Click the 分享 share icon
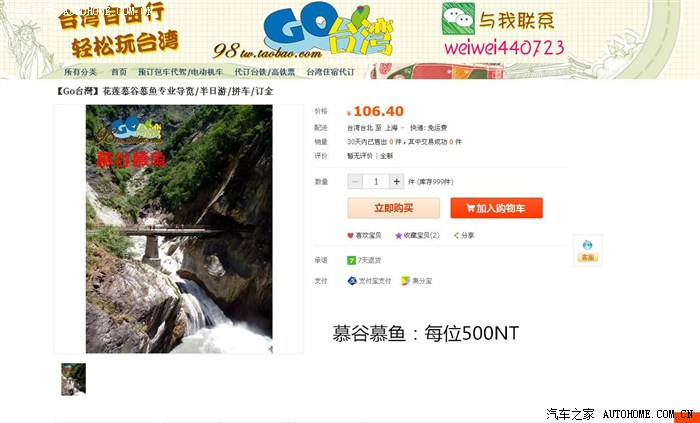The height and width of the screenshot is (423, 700). point(456,236)
